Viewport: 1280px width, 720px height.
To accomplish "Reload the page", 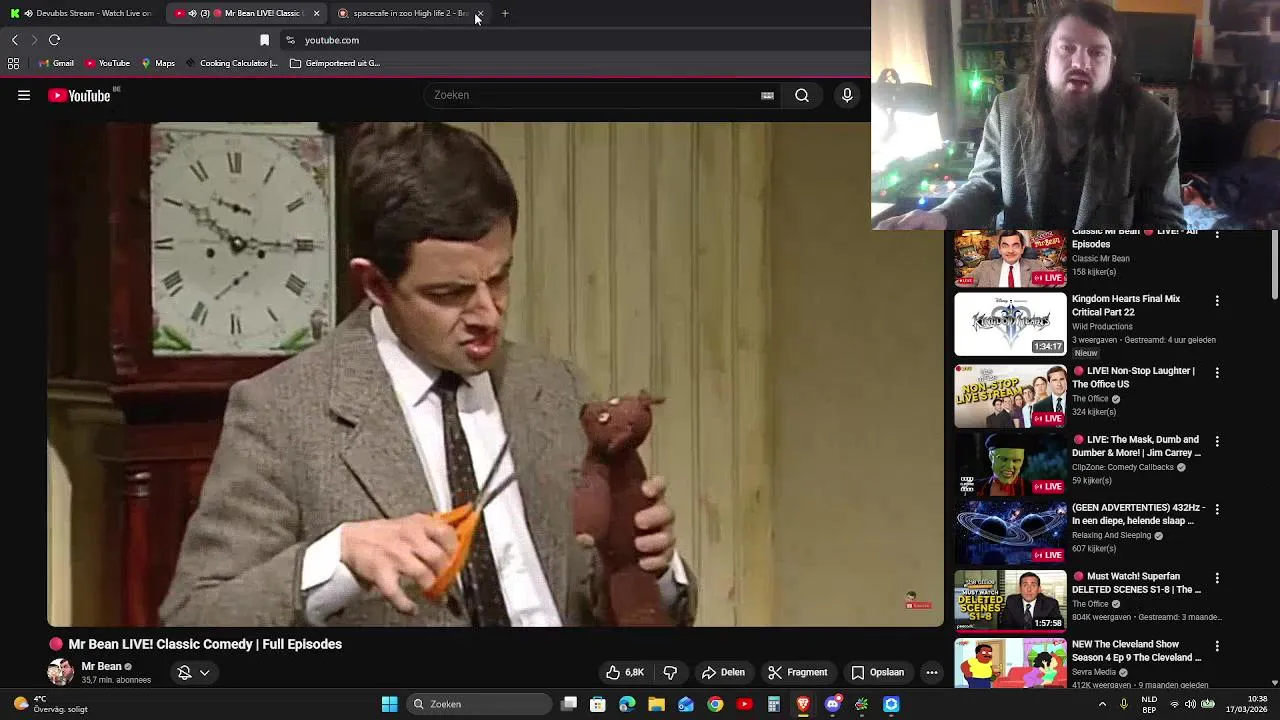I will 54,40.
